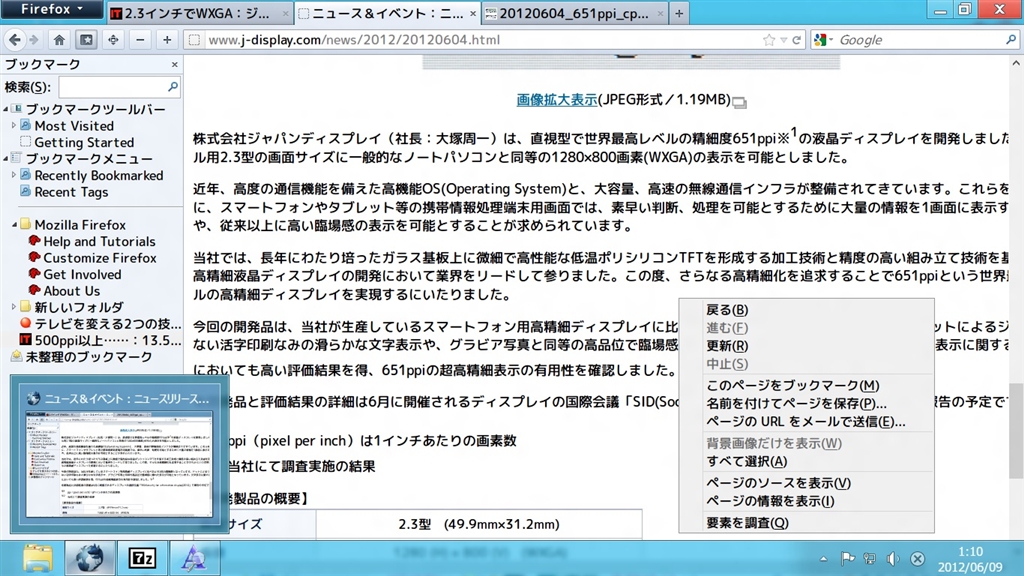The image size is (1024, 576).
Task: Choose ページの情報を表示(I) menu entry
Action: [x=807, y=502]
